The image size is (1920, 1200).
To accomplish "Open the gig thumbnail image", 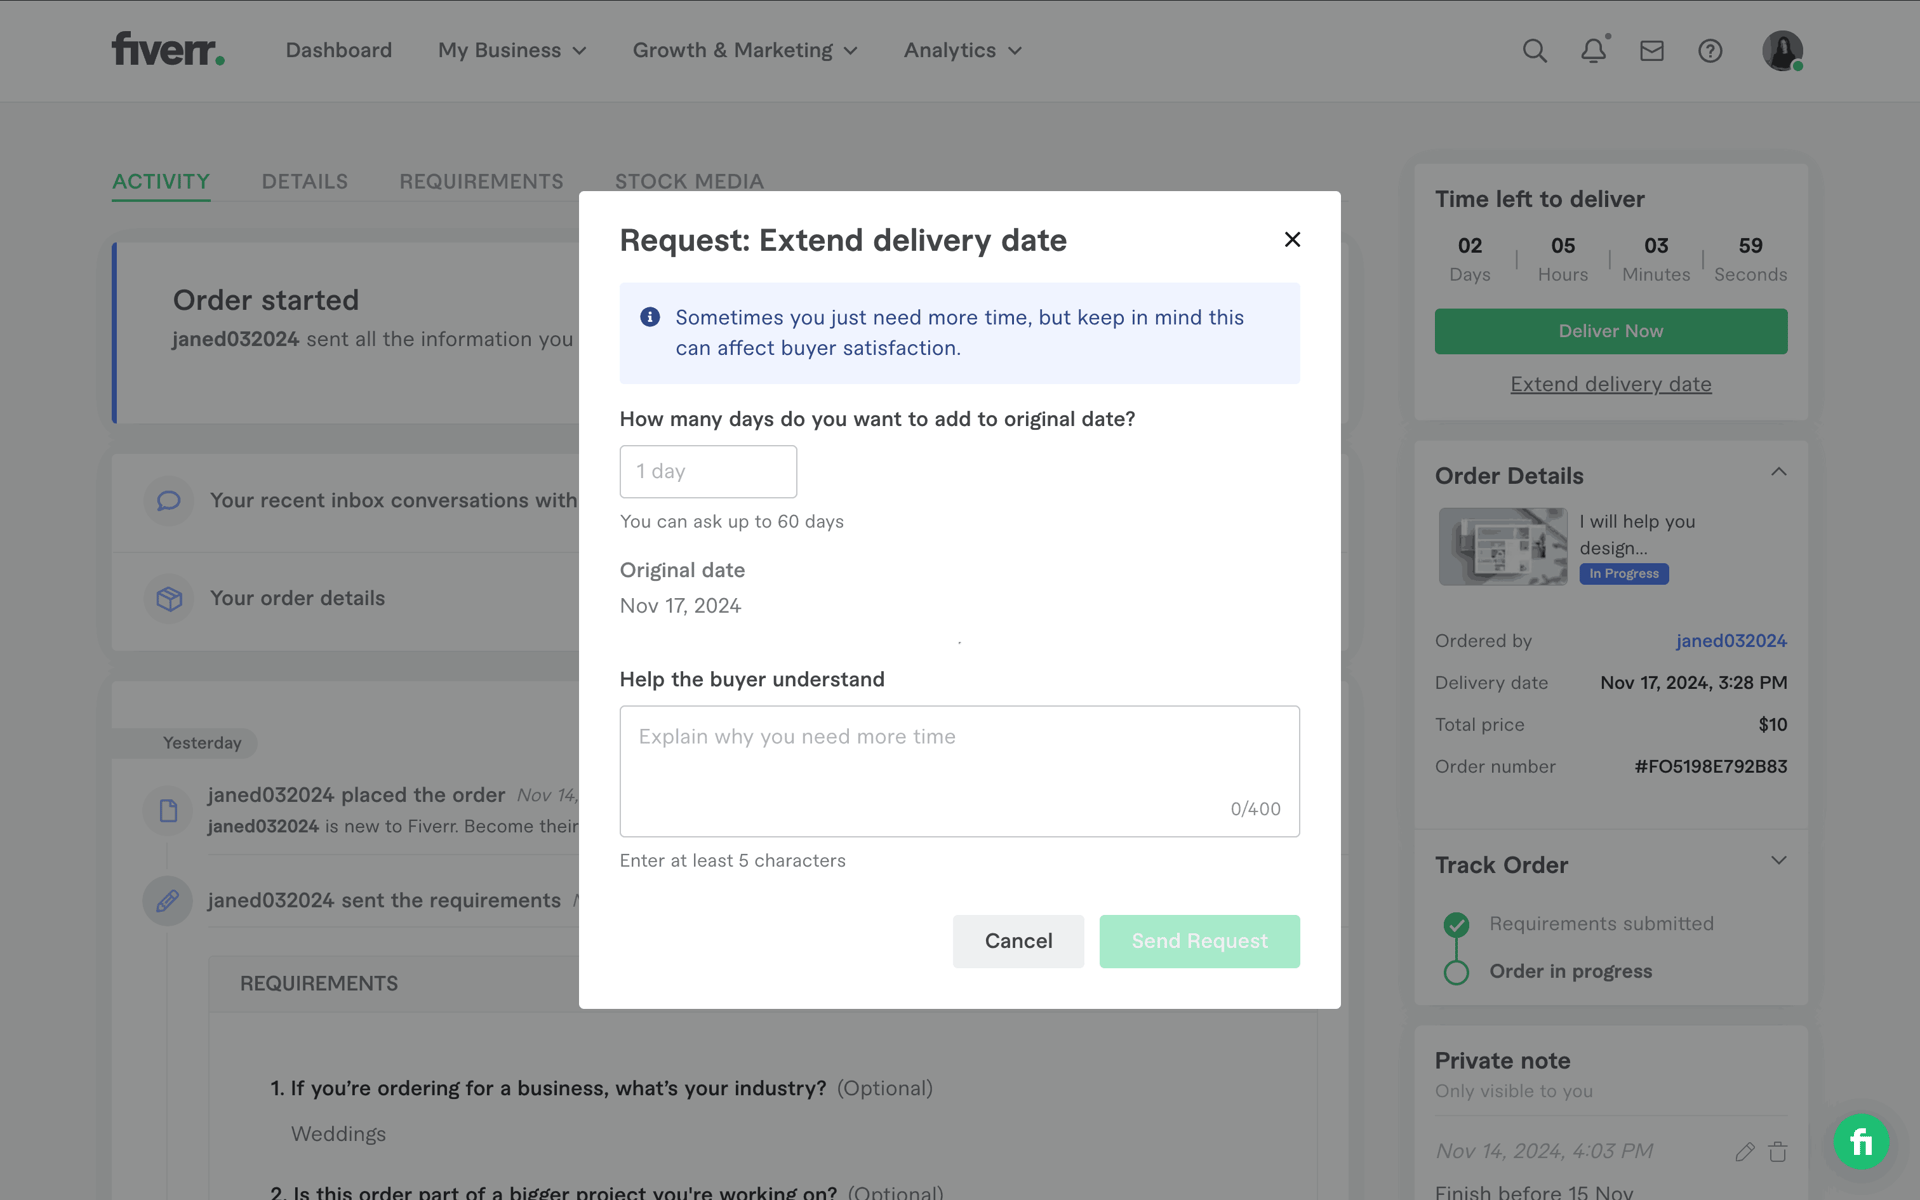I will pyautogui.click(x=1502, y=547).
